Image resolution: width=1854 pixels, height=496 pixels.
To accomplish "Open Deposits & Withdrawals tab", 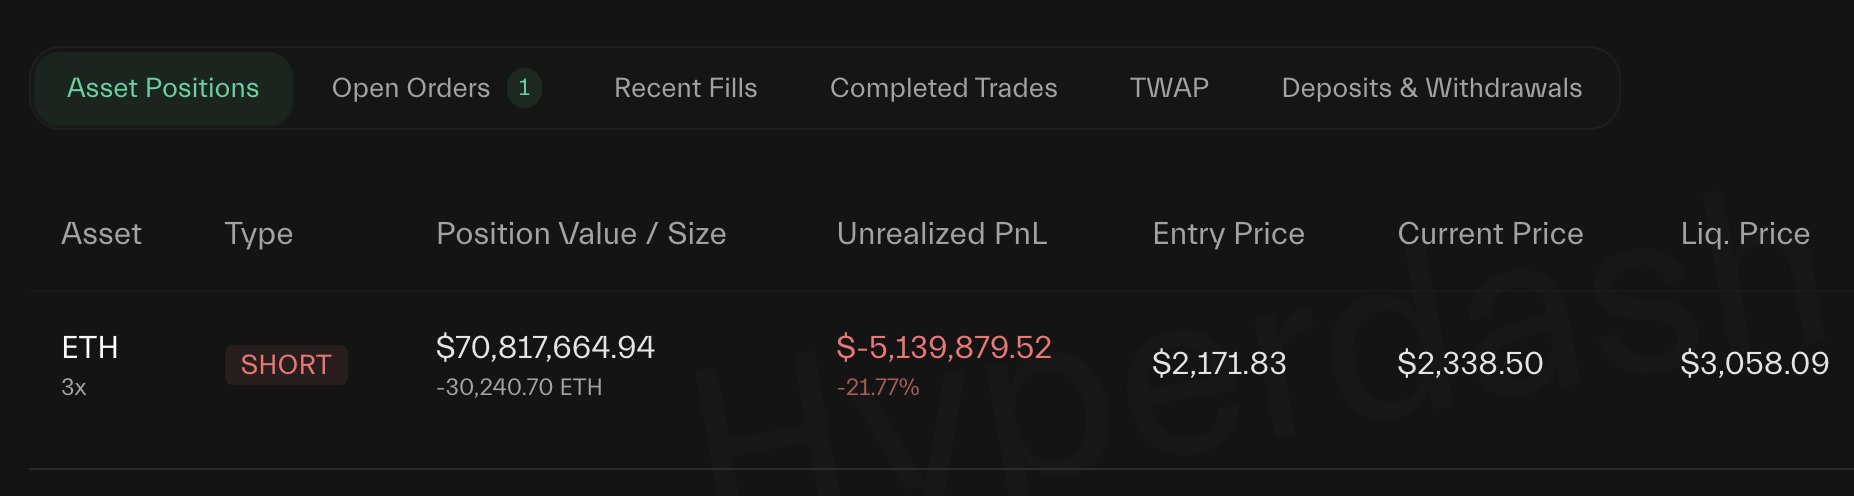I will [1431, 88].
